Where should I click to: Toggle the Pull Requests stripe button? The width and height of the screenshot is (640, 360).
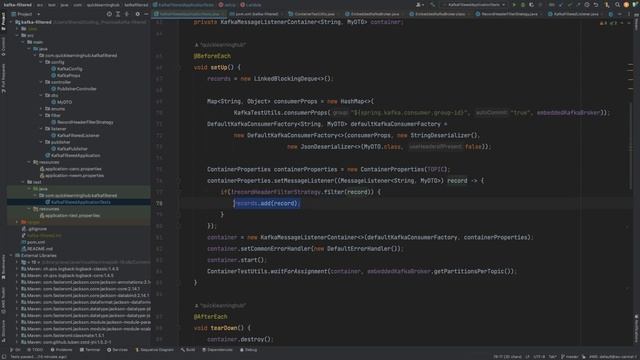coord(3,78)
